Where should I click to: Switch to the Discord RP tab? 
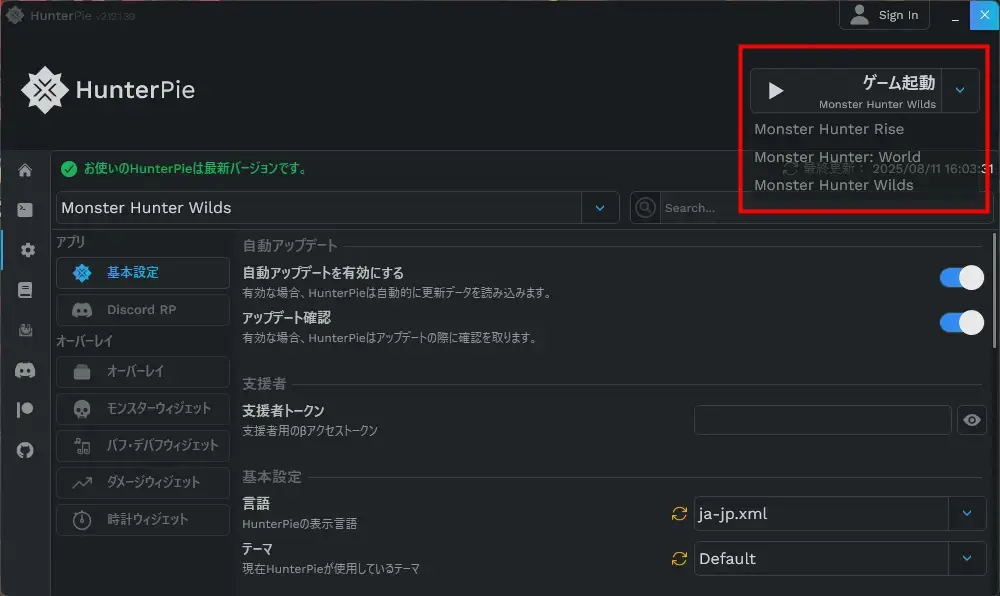[143, 310]
